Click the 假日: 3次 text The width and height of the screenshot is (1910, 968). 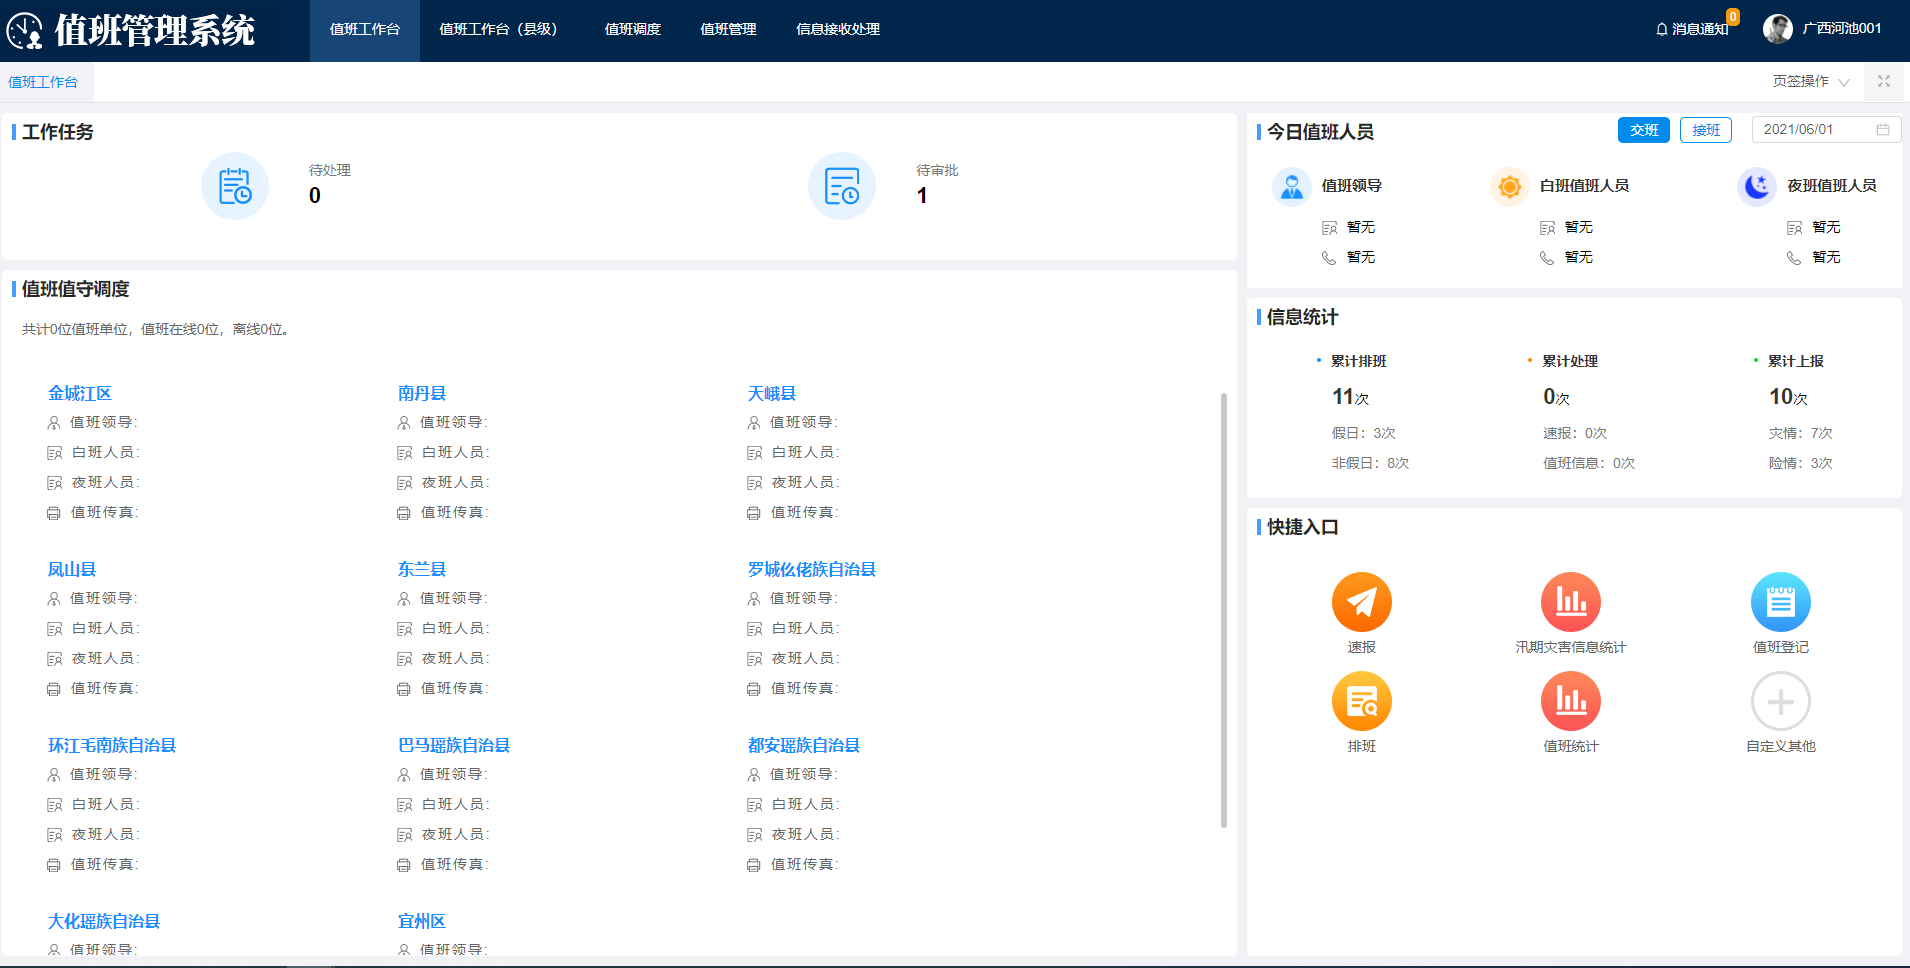1363,433
